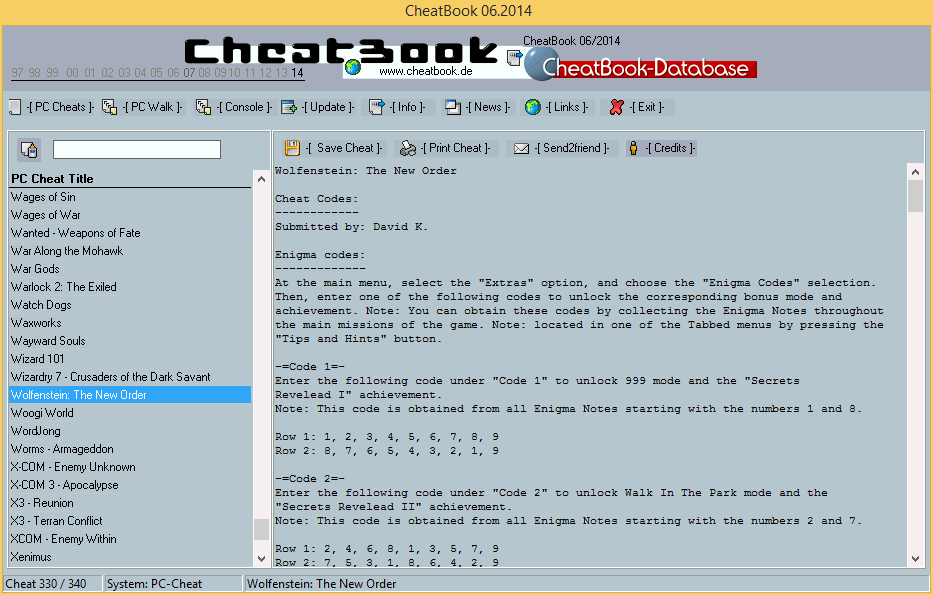Select year 14 in the year strip
933x595 pixels.
[298, 73]
